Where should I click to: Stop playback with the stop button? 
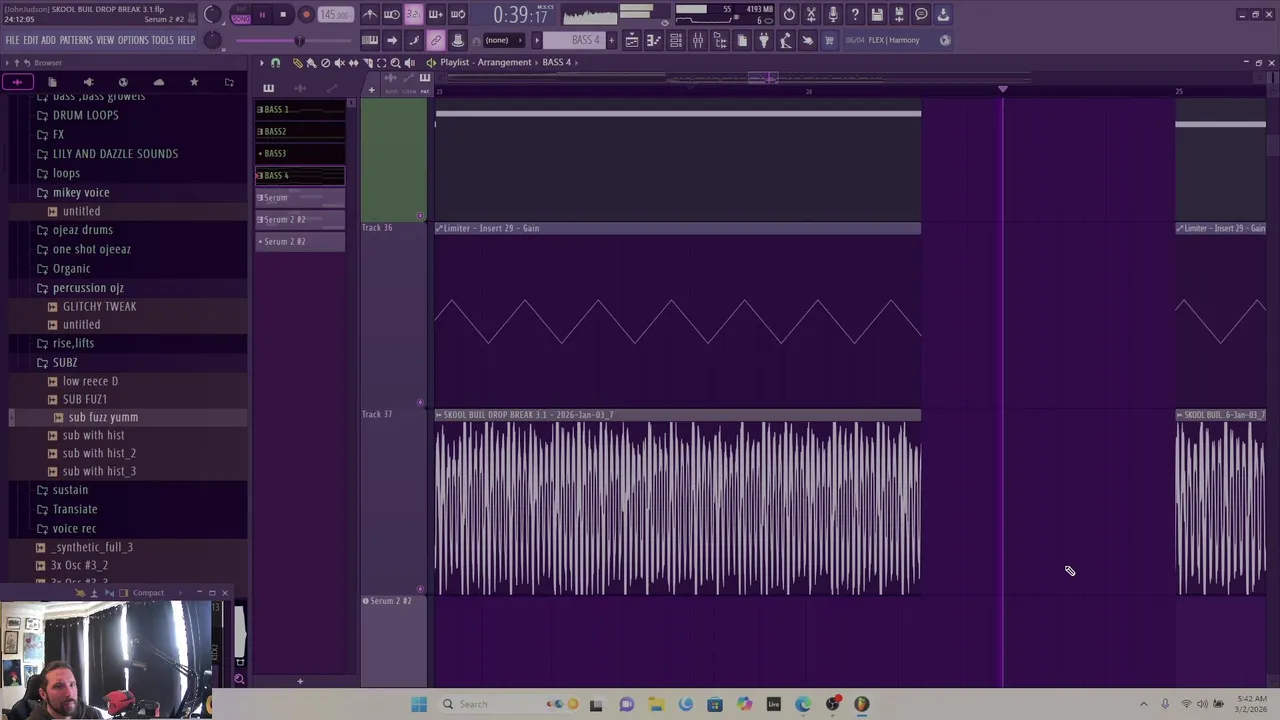[283, 15]
